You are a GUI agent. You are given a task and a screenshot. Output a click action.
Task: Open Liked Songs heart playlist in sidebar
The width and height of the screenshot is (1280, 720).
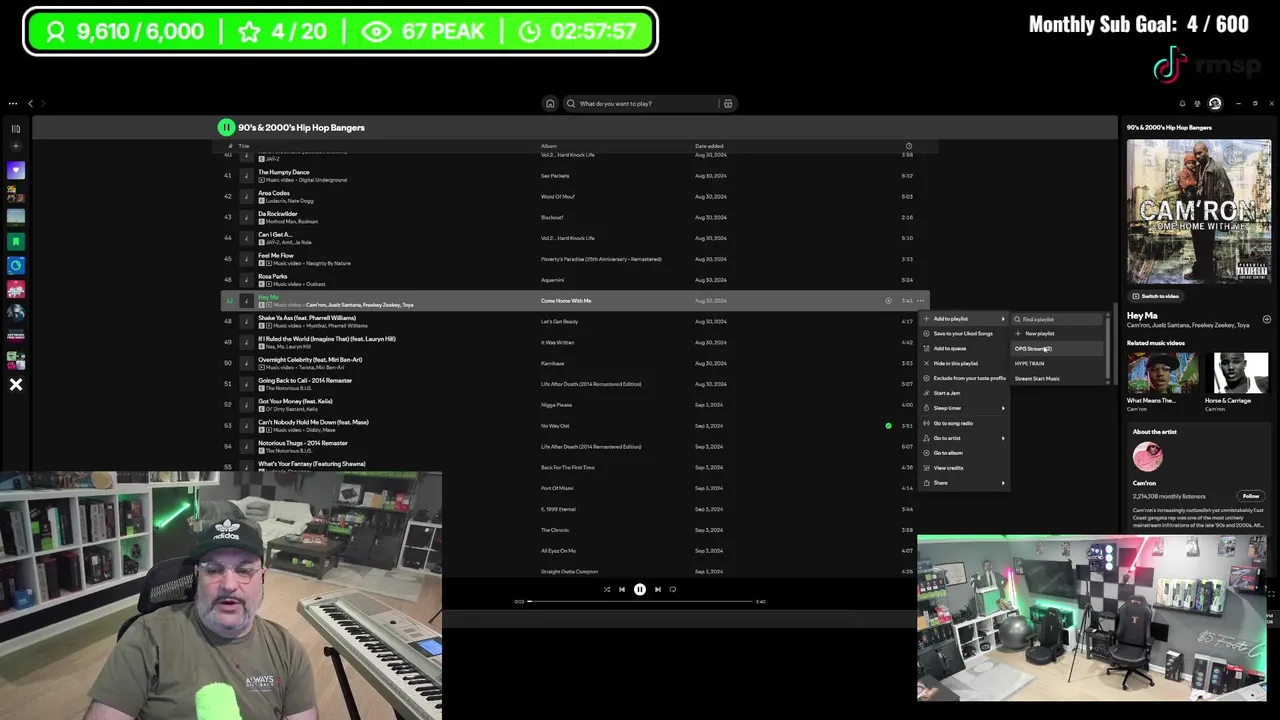click(x=16, y=170)
